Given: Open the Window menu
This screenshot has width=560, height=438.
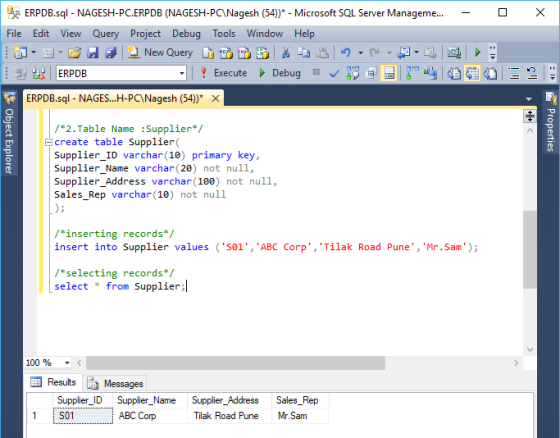Looking at the screenshot, I should pos(265,34).
